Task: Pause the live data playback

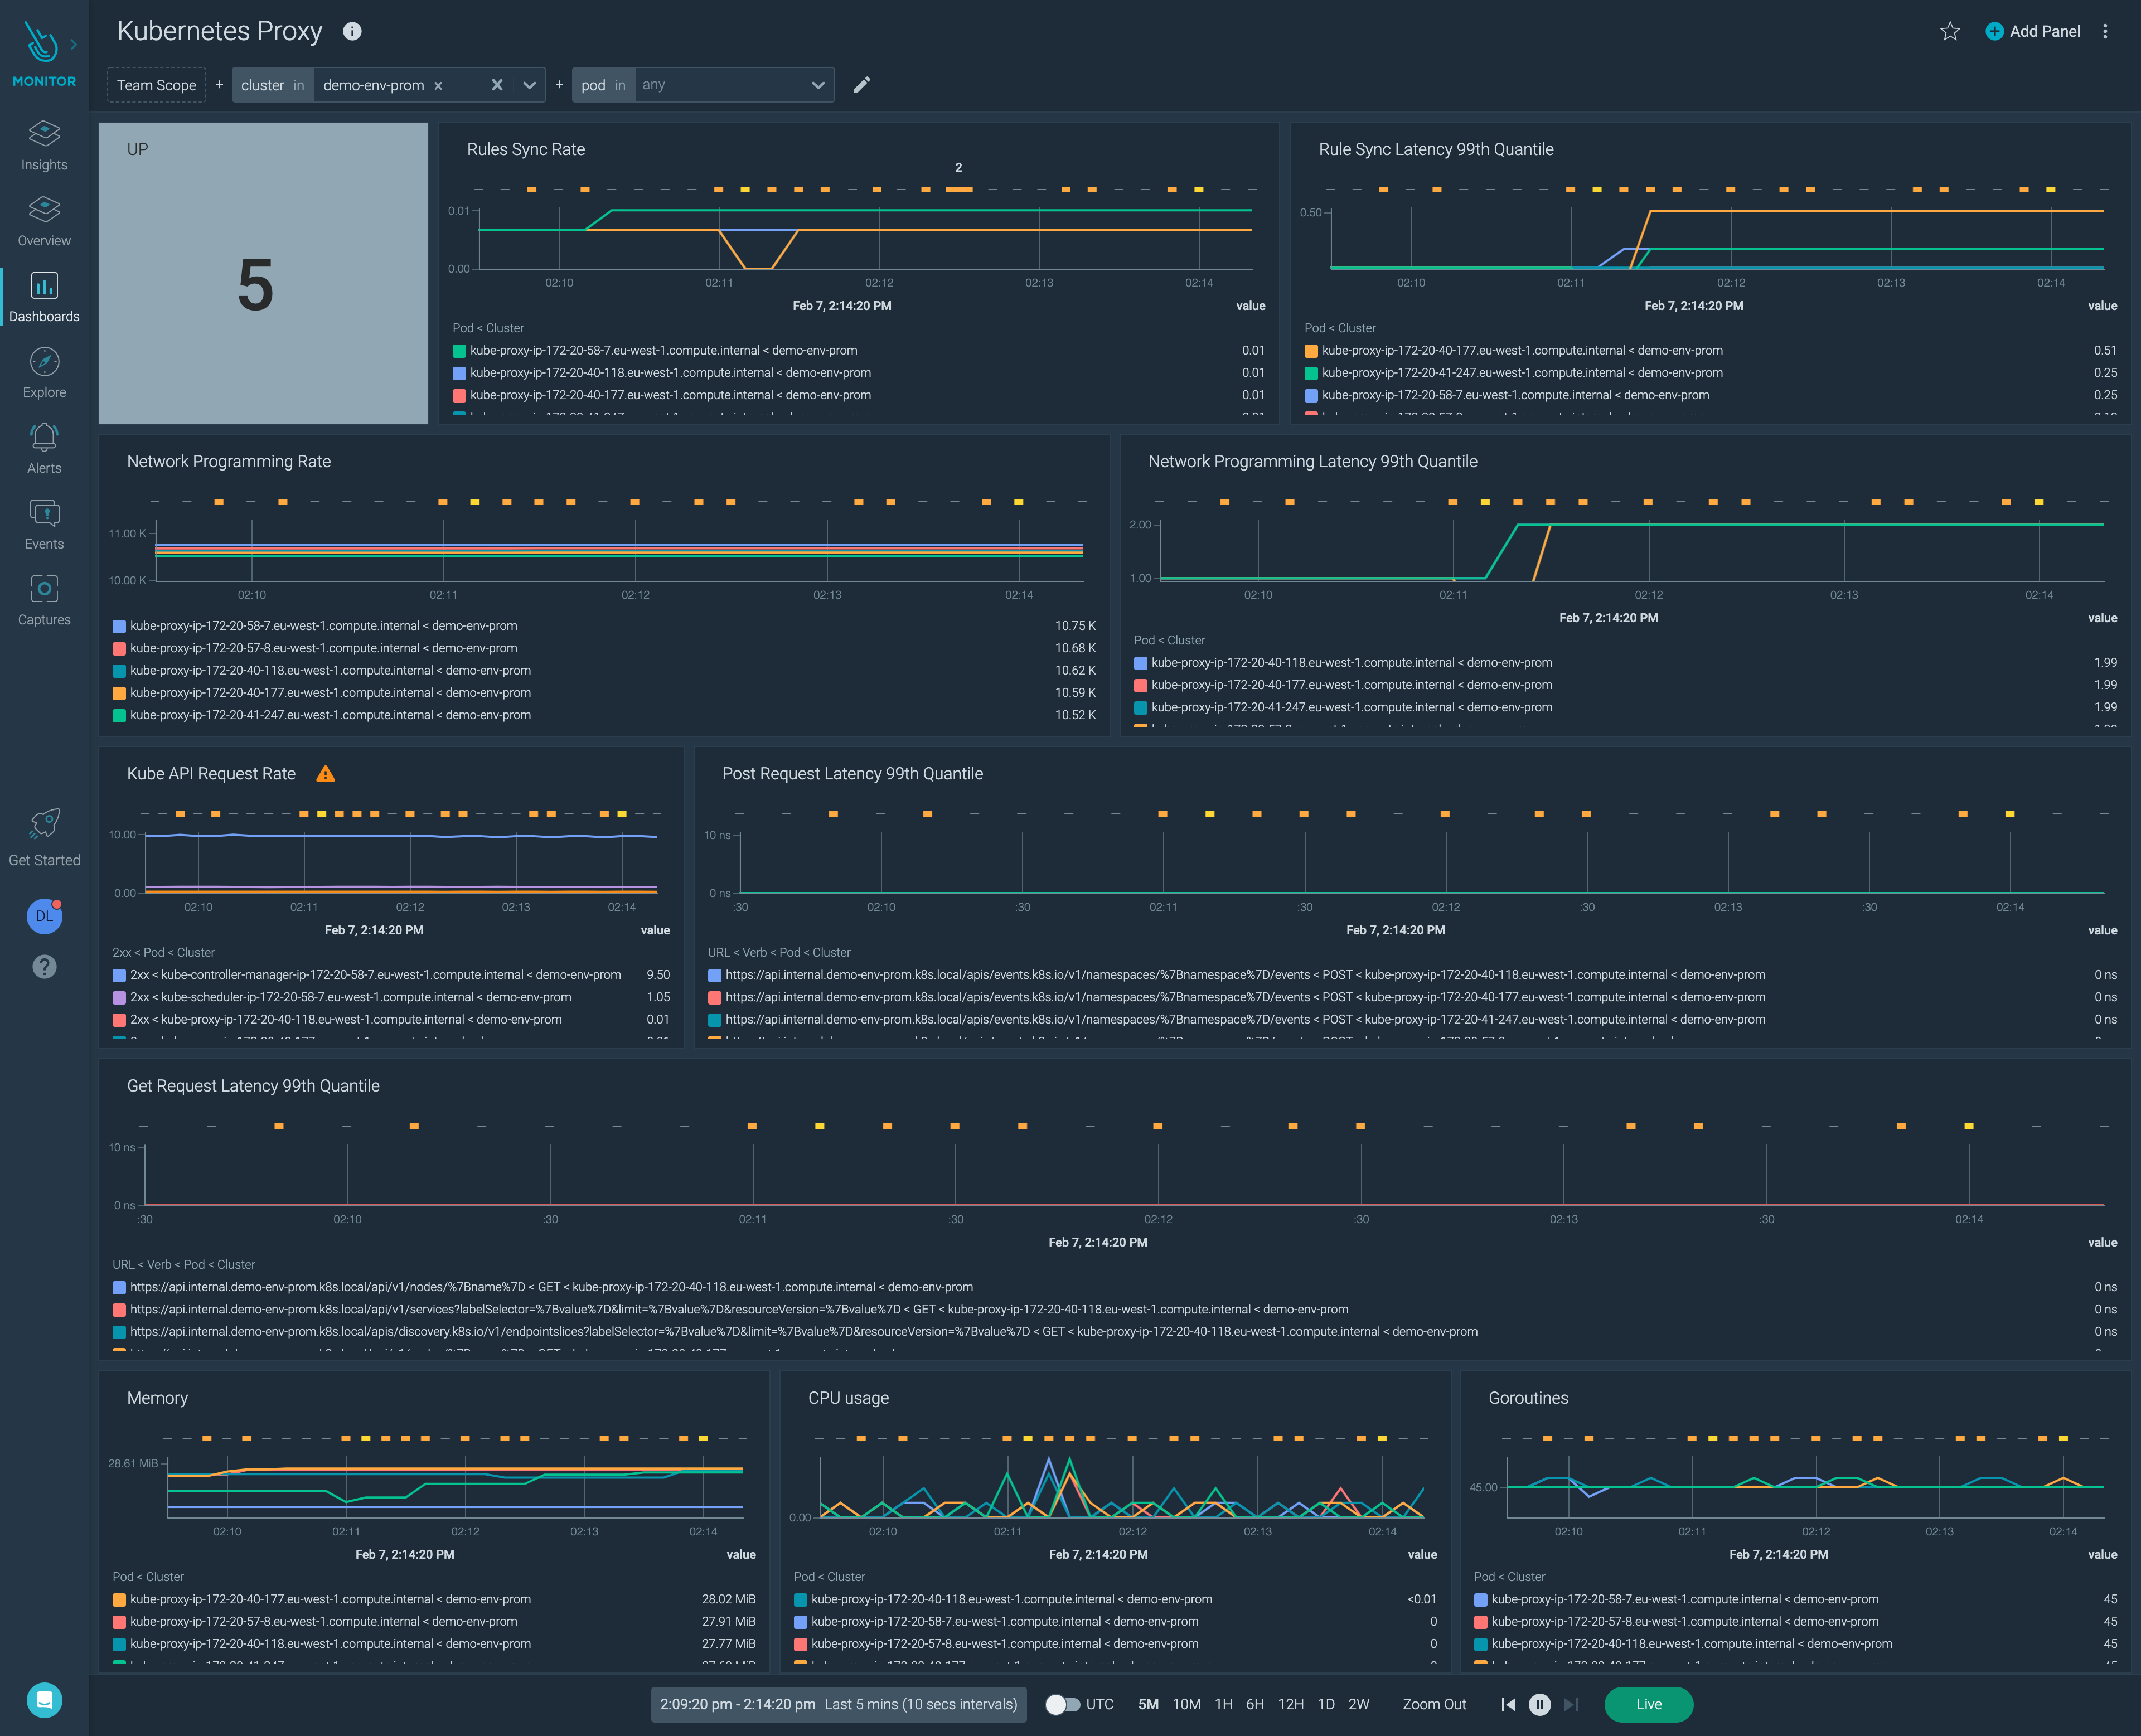Action: pyautogui.click(x=1540, y=1704)
